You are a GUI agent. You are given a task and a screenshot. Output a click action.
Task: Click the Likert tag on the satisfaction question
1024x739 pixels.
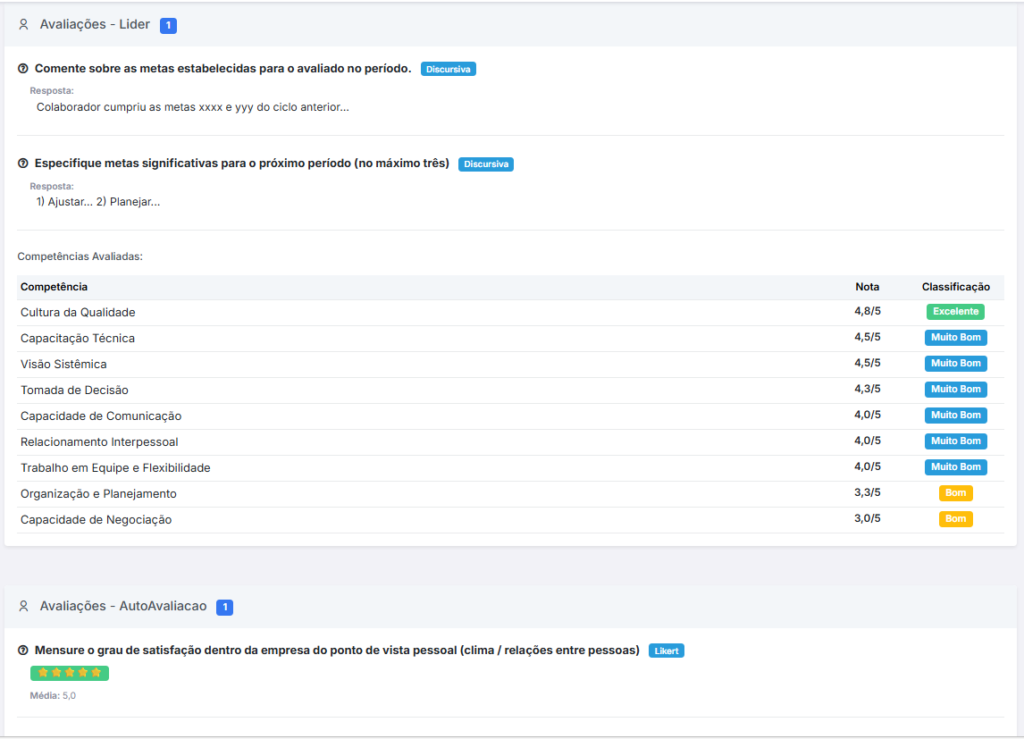click(x=666, y=651)
